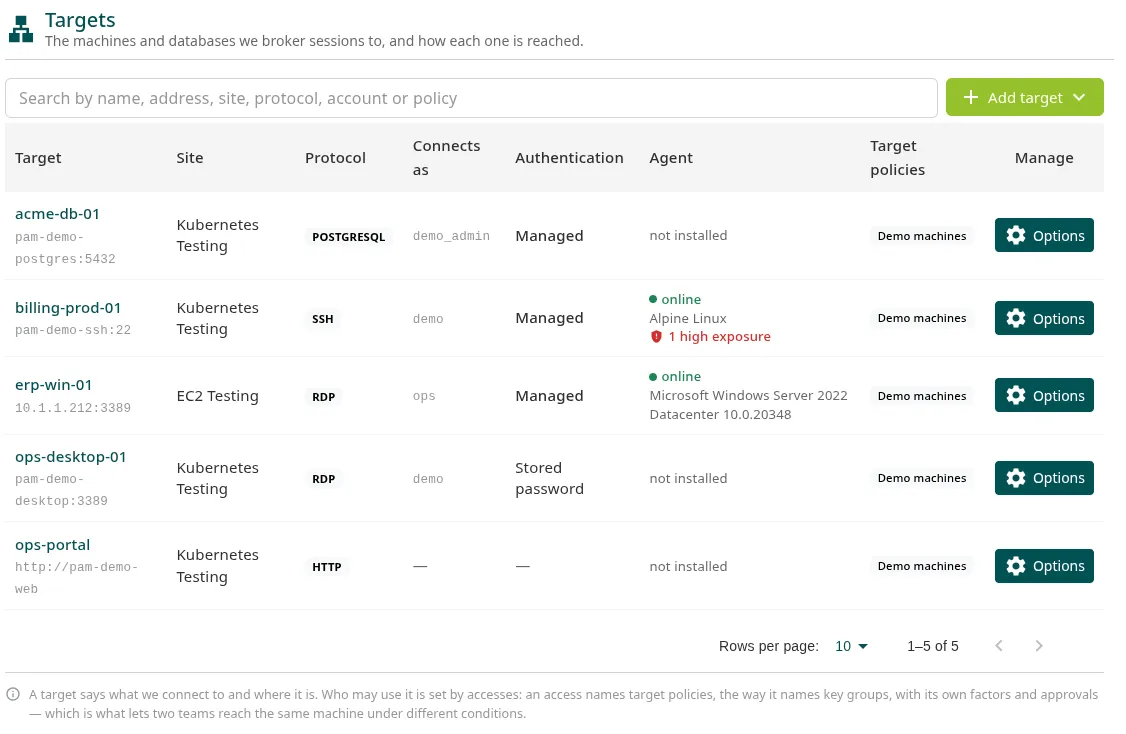Open Options for billing-prod-01

click(x=1044, y=318)
